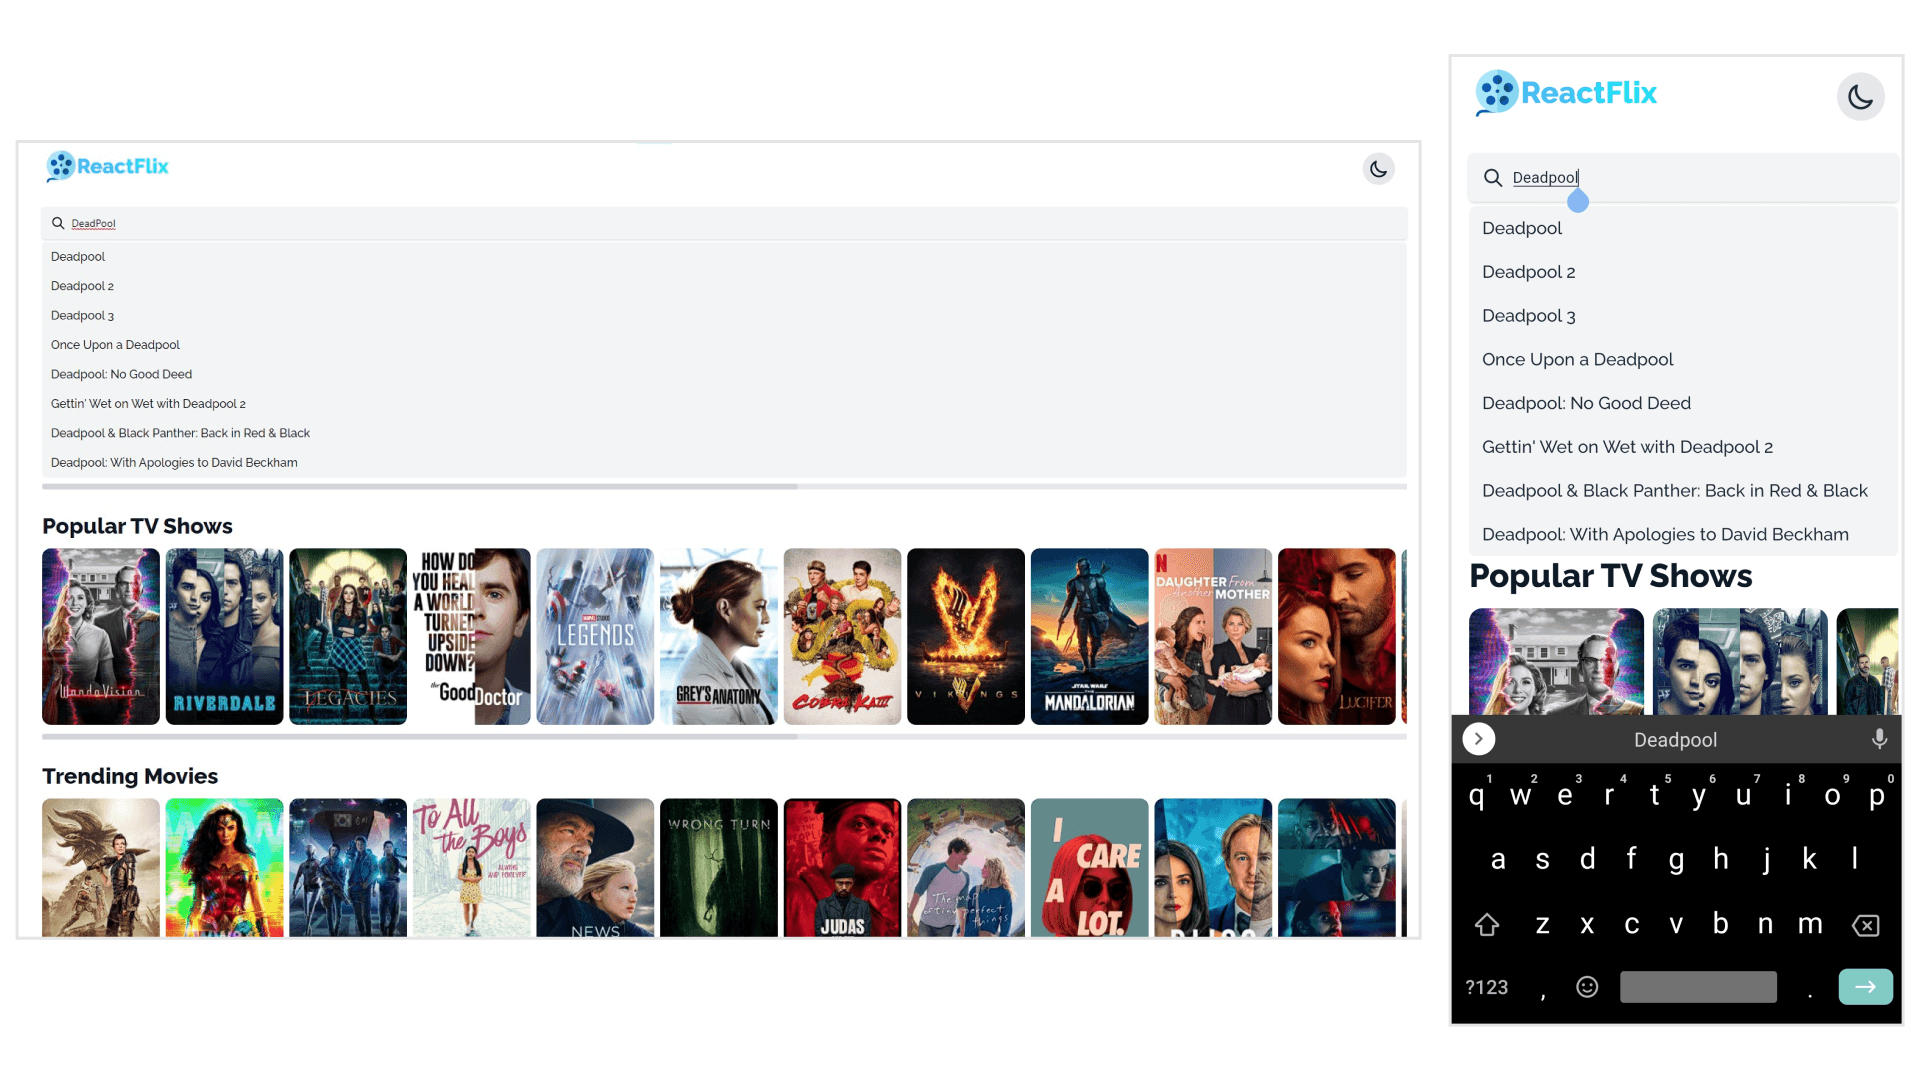Image resolution: width=1920 pixels, height=1080 pixels.
Task: Expand the keyboard suggestion strip arrow
Action: point(1478,739)
